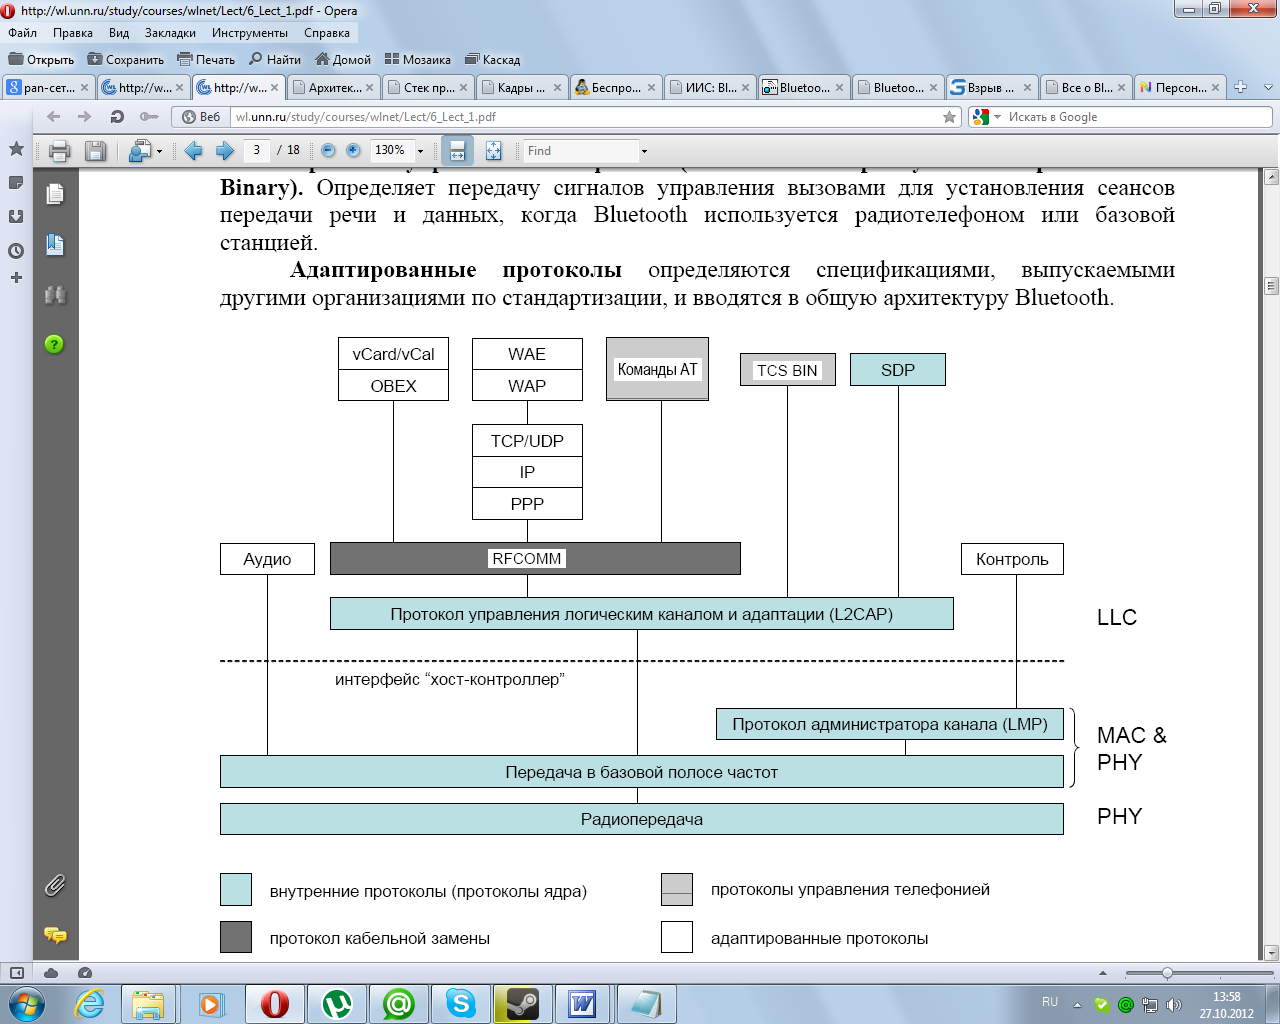Click the Домой toolbar button
Viewport: 1280px width, 1024px height.
(x=343, y=60)
